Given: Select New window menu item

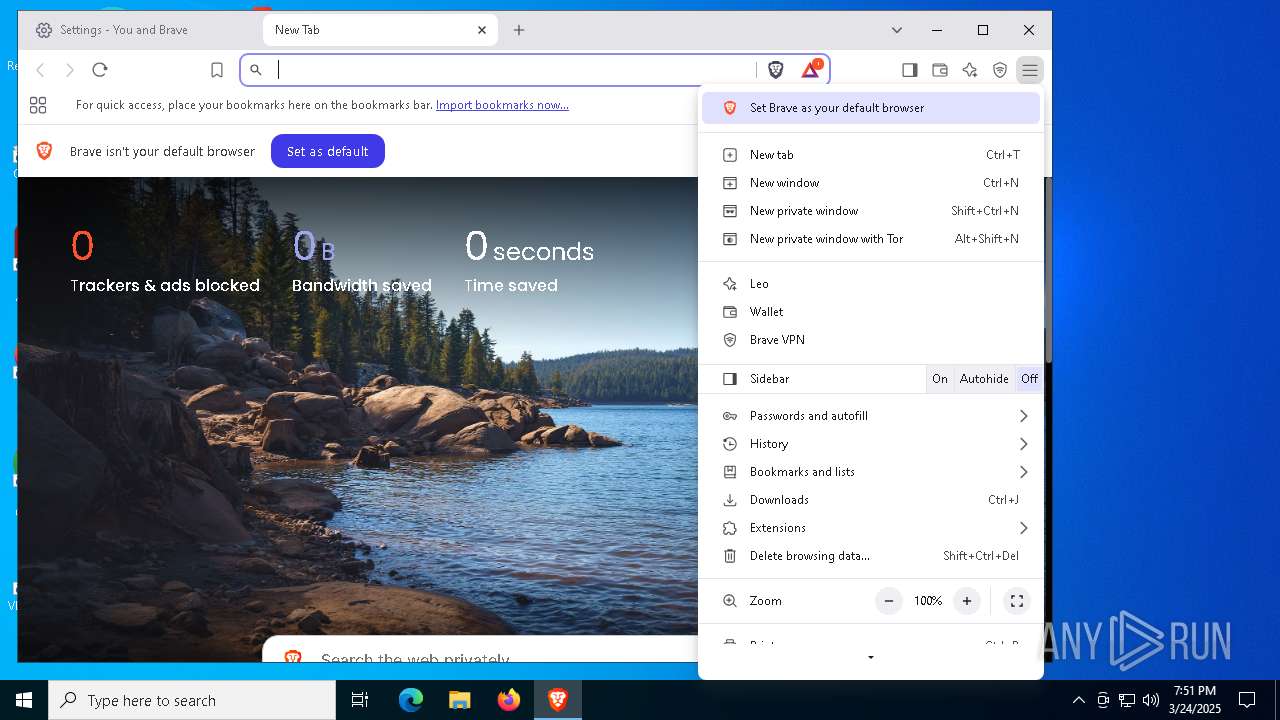Looking at the screenshot, I should click(871, 183).
